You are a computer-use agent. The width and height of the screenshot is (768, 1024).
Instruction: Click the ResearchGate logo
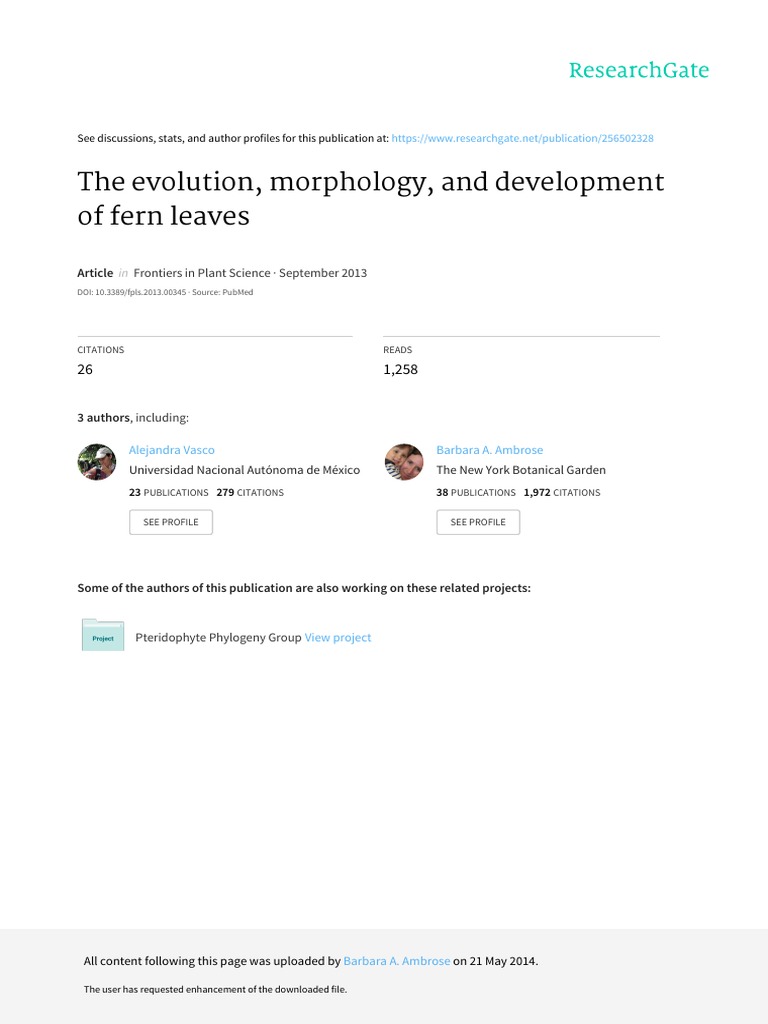pos(638,70)
